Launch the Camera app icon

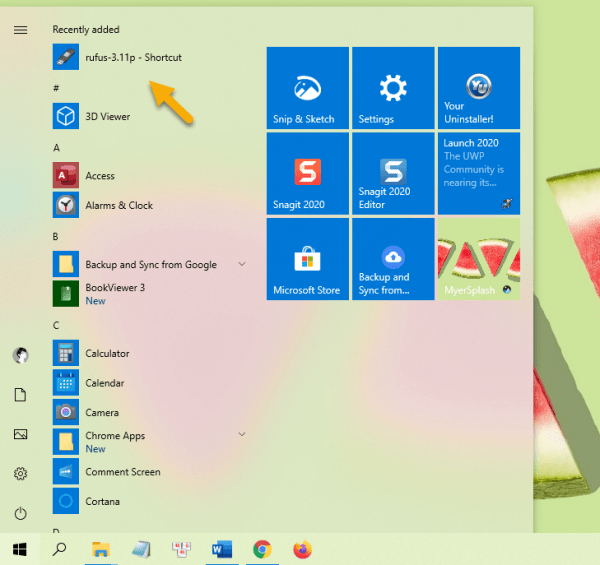click(66, 412)
